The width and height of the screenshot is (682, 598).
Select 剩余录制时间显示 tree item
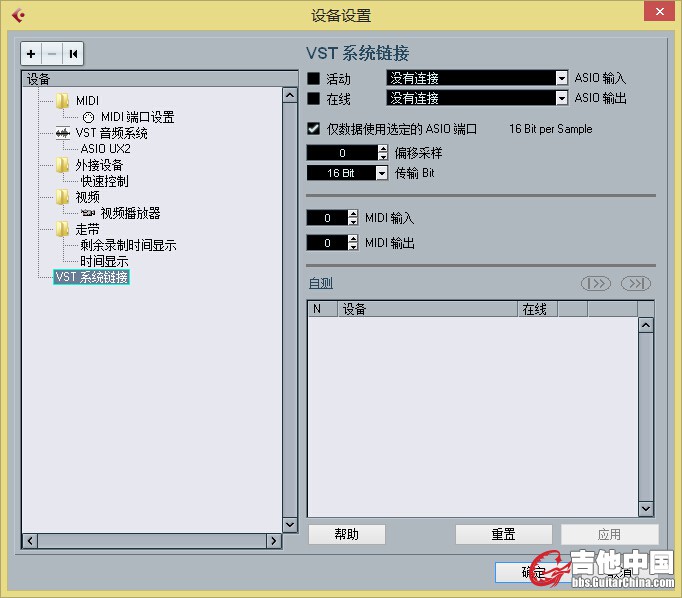pyautogui.click(x=128, y=245)
